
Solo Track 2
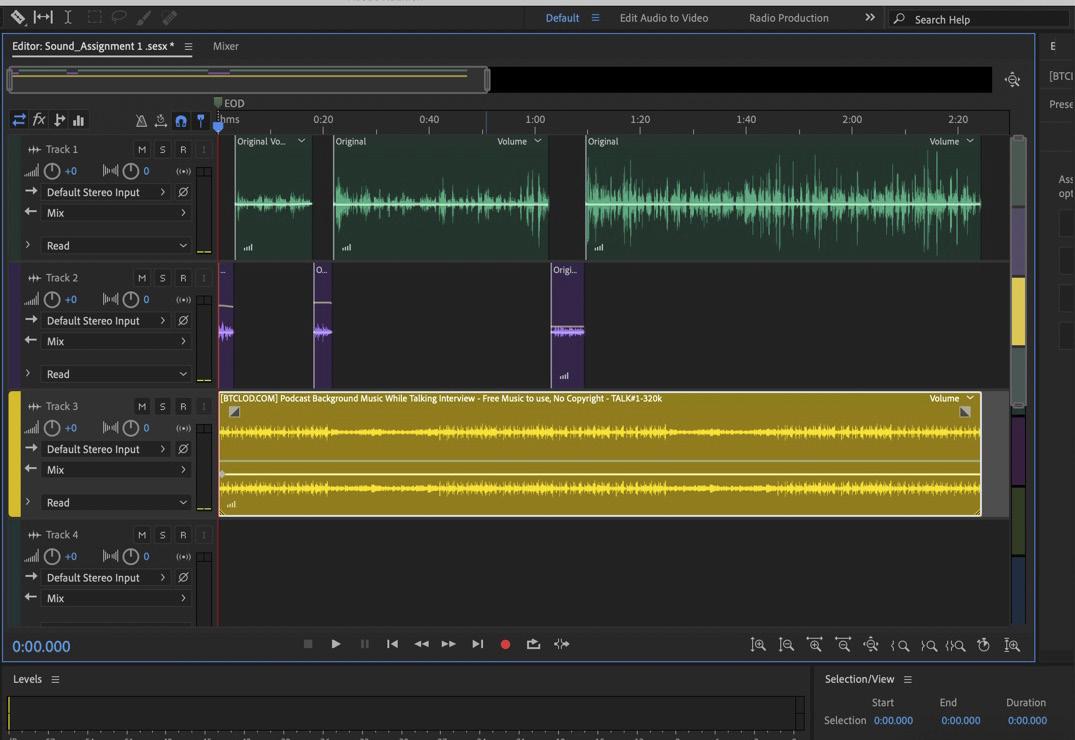[162, 278]
